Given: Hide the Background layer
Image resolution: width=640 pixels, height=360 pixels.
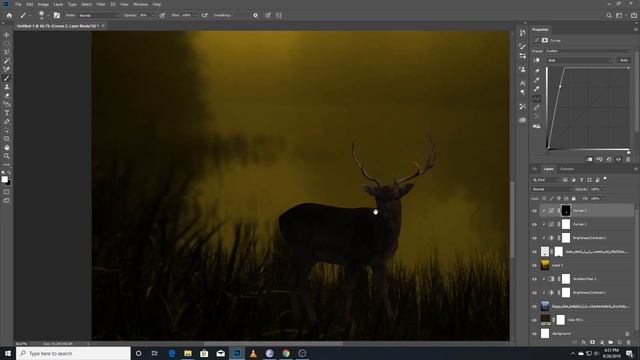Looking at the screenshot, I should pyautogui.click(x=534, y=333).
